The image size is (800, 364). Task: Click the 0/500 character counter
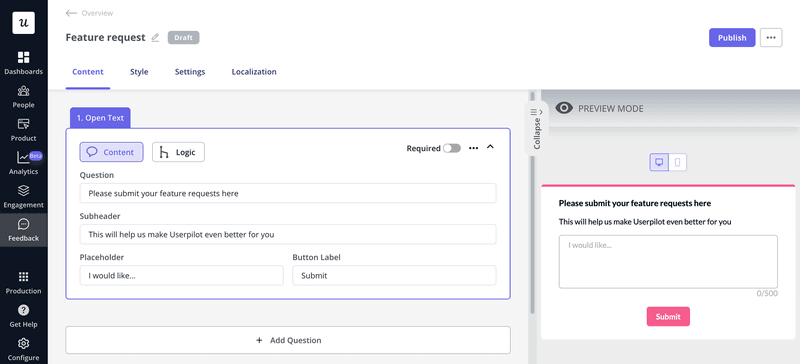point(767,294)
